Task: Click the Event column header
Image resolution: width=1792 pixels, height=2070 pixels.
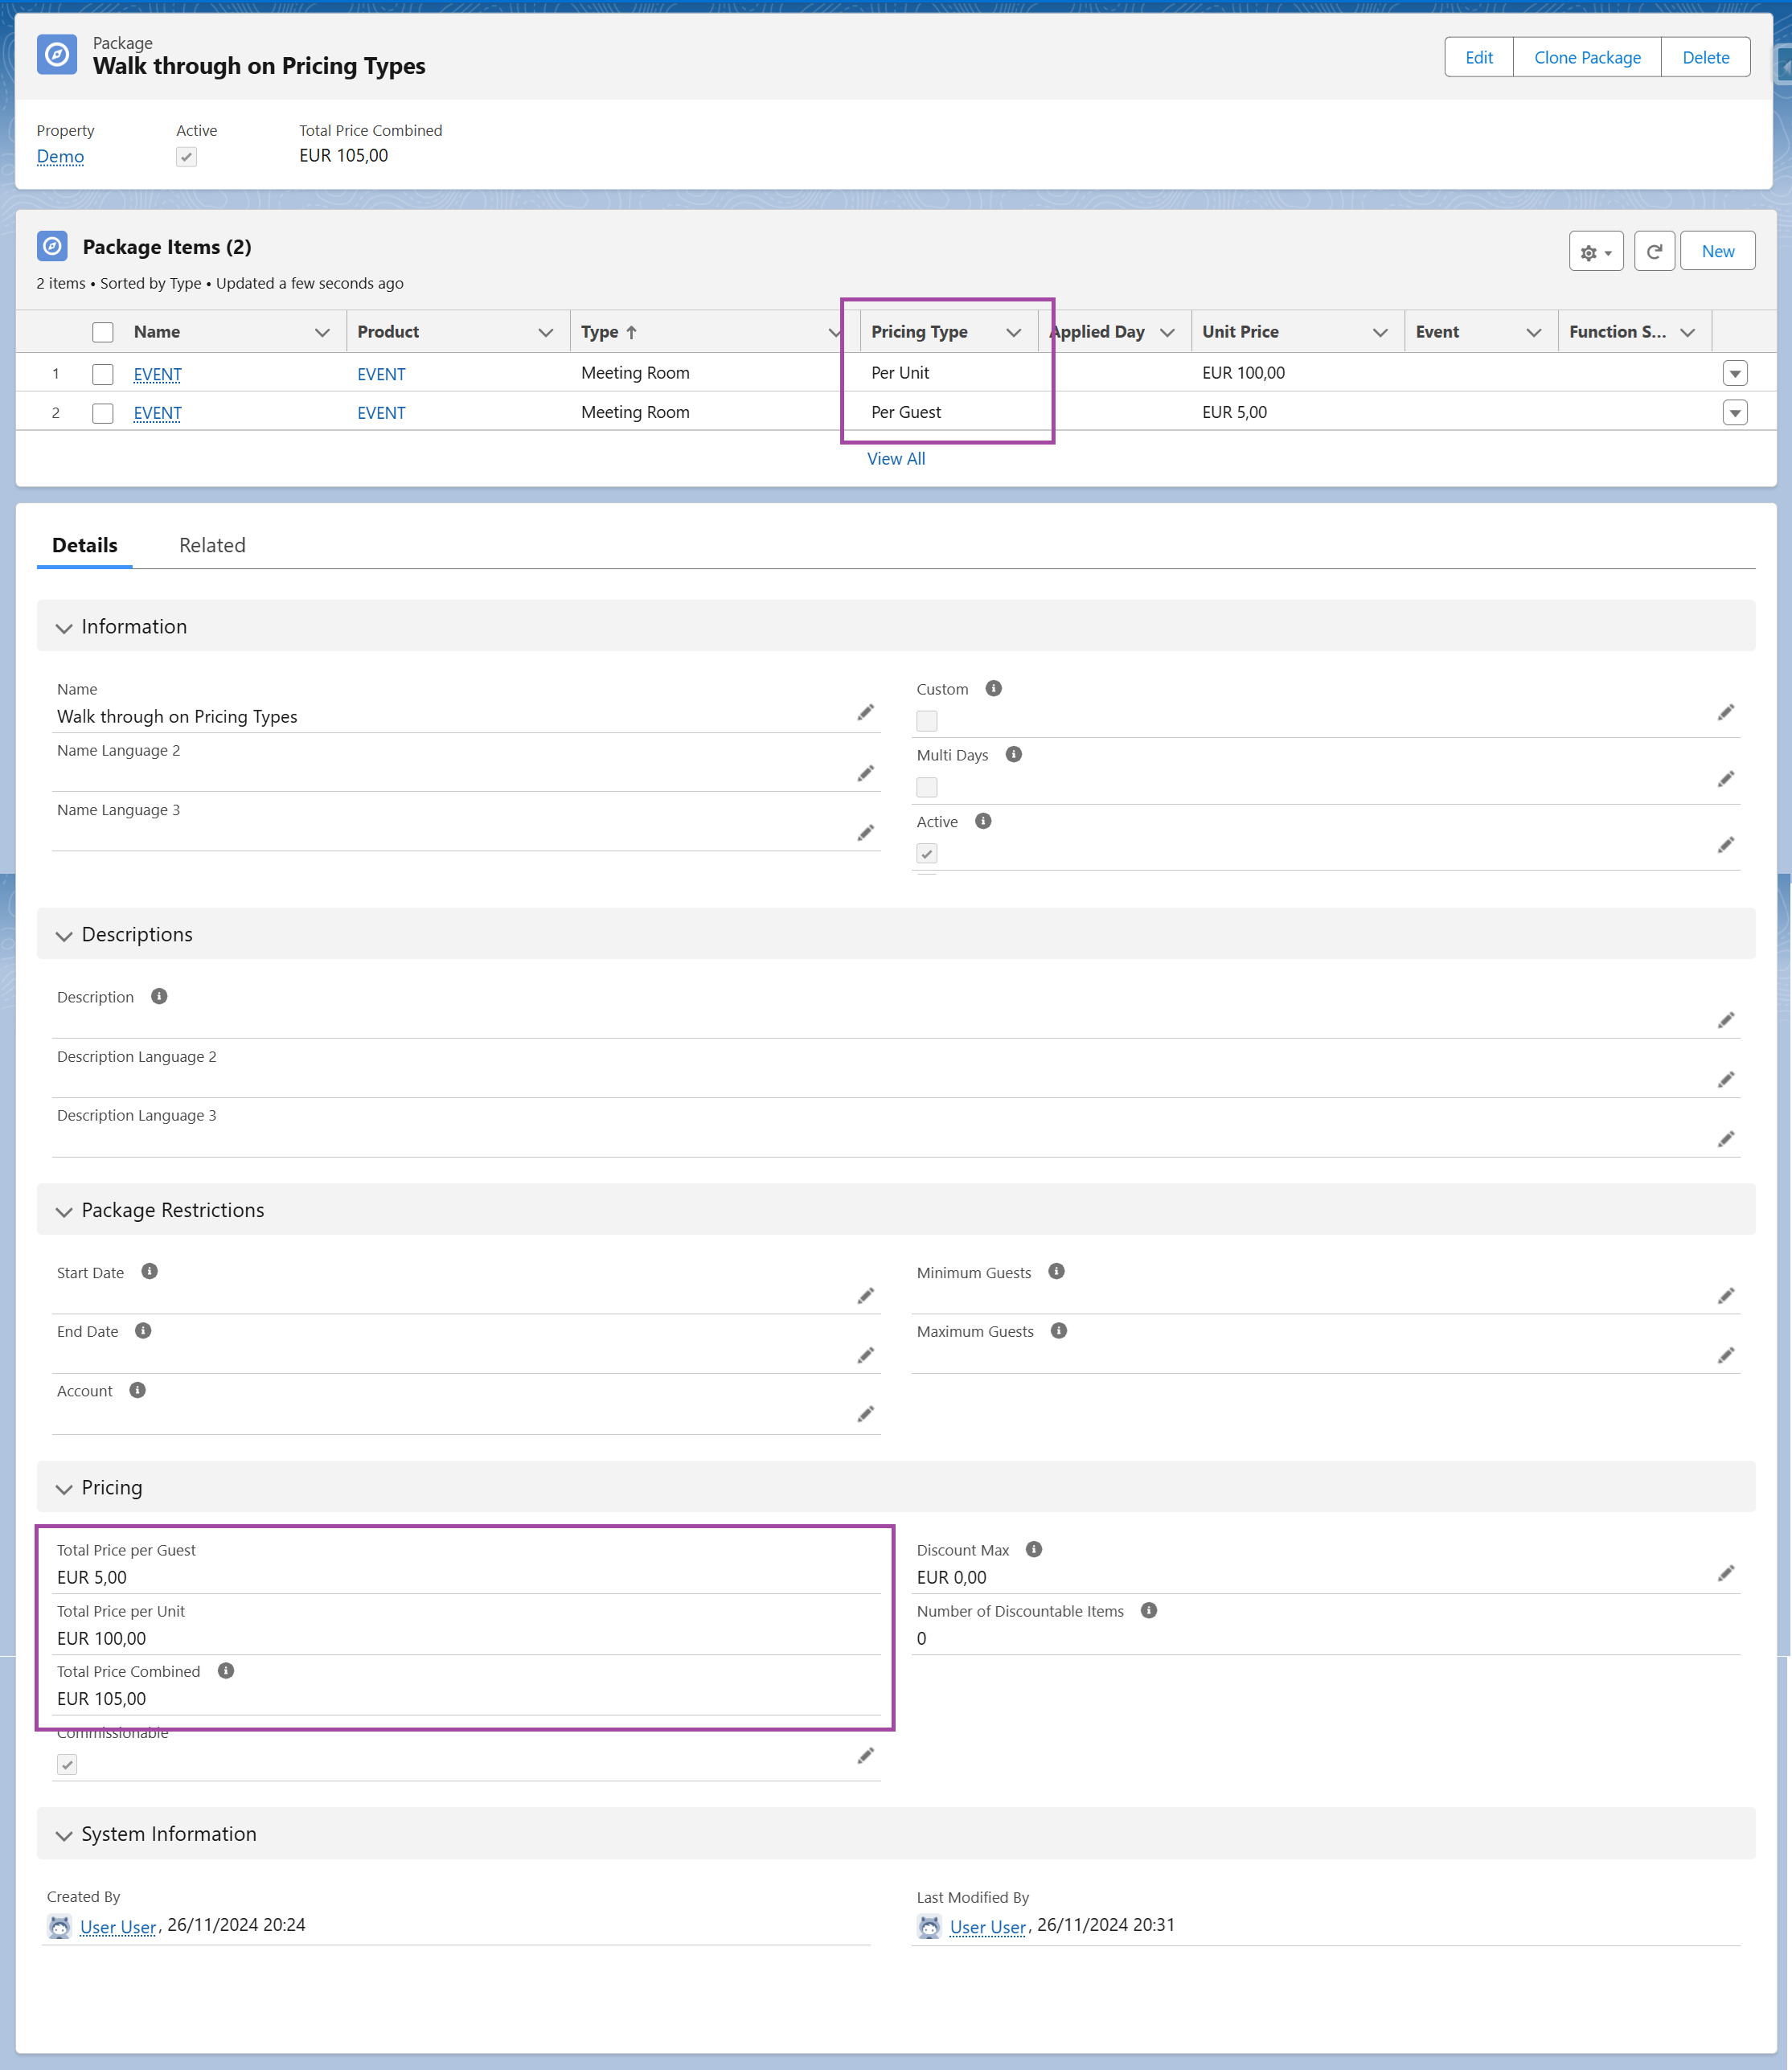Action: pyautogui.click(x=1437, y=332)
